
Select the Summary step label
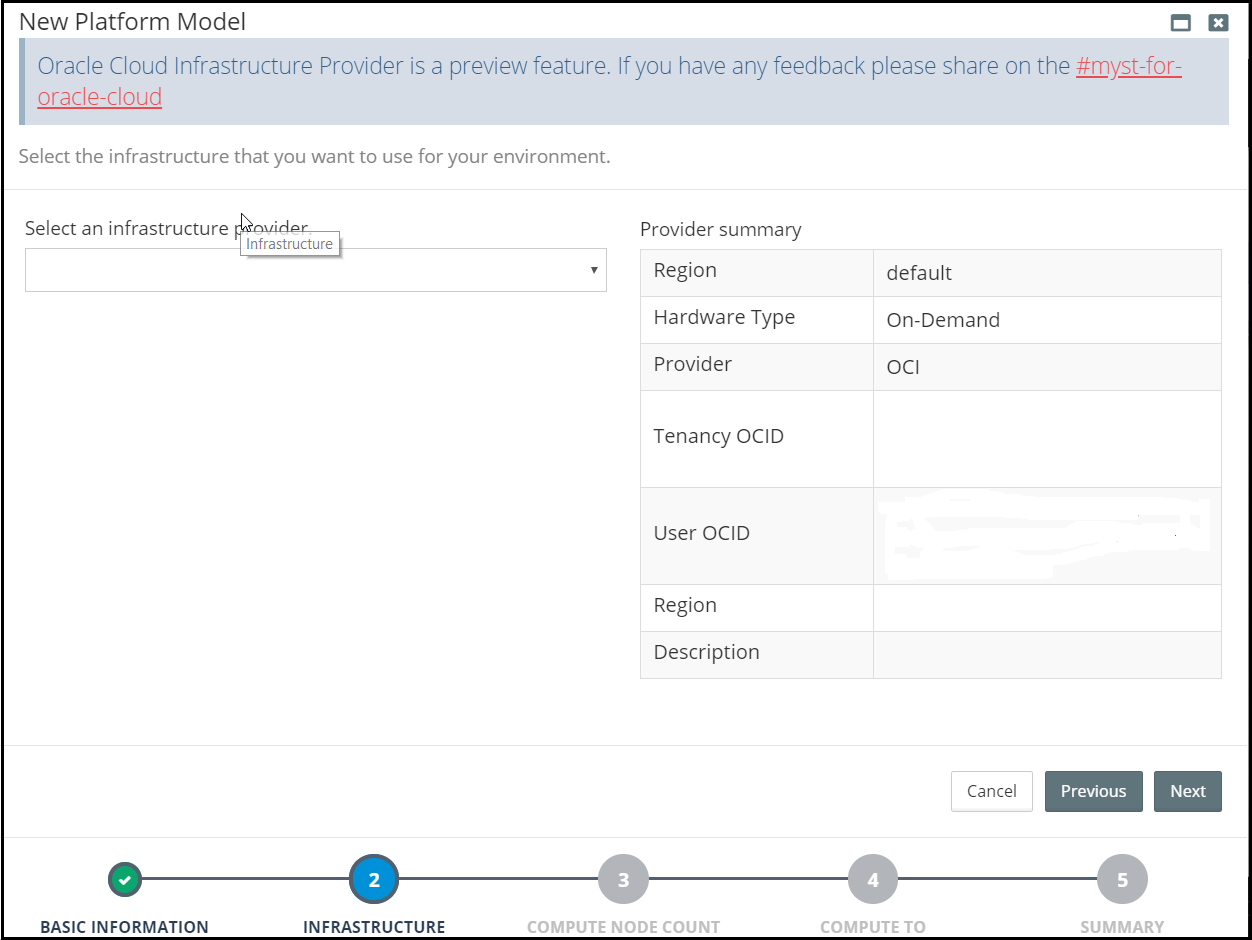[x=1122, y=927]
